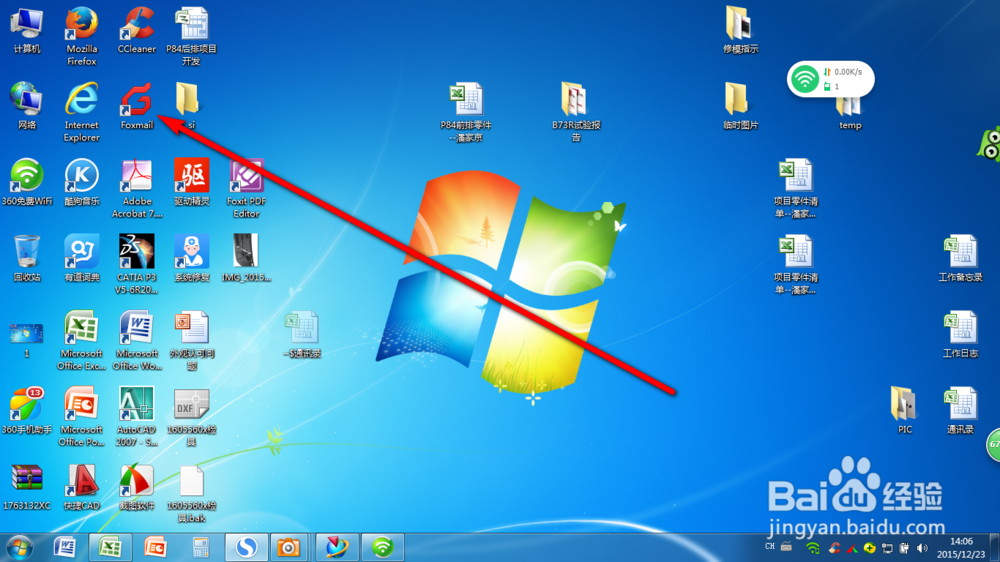Screen dimensions: 1000x562
Task: Select the 计算机 (Computer) desktop icon
Action: 27,30
